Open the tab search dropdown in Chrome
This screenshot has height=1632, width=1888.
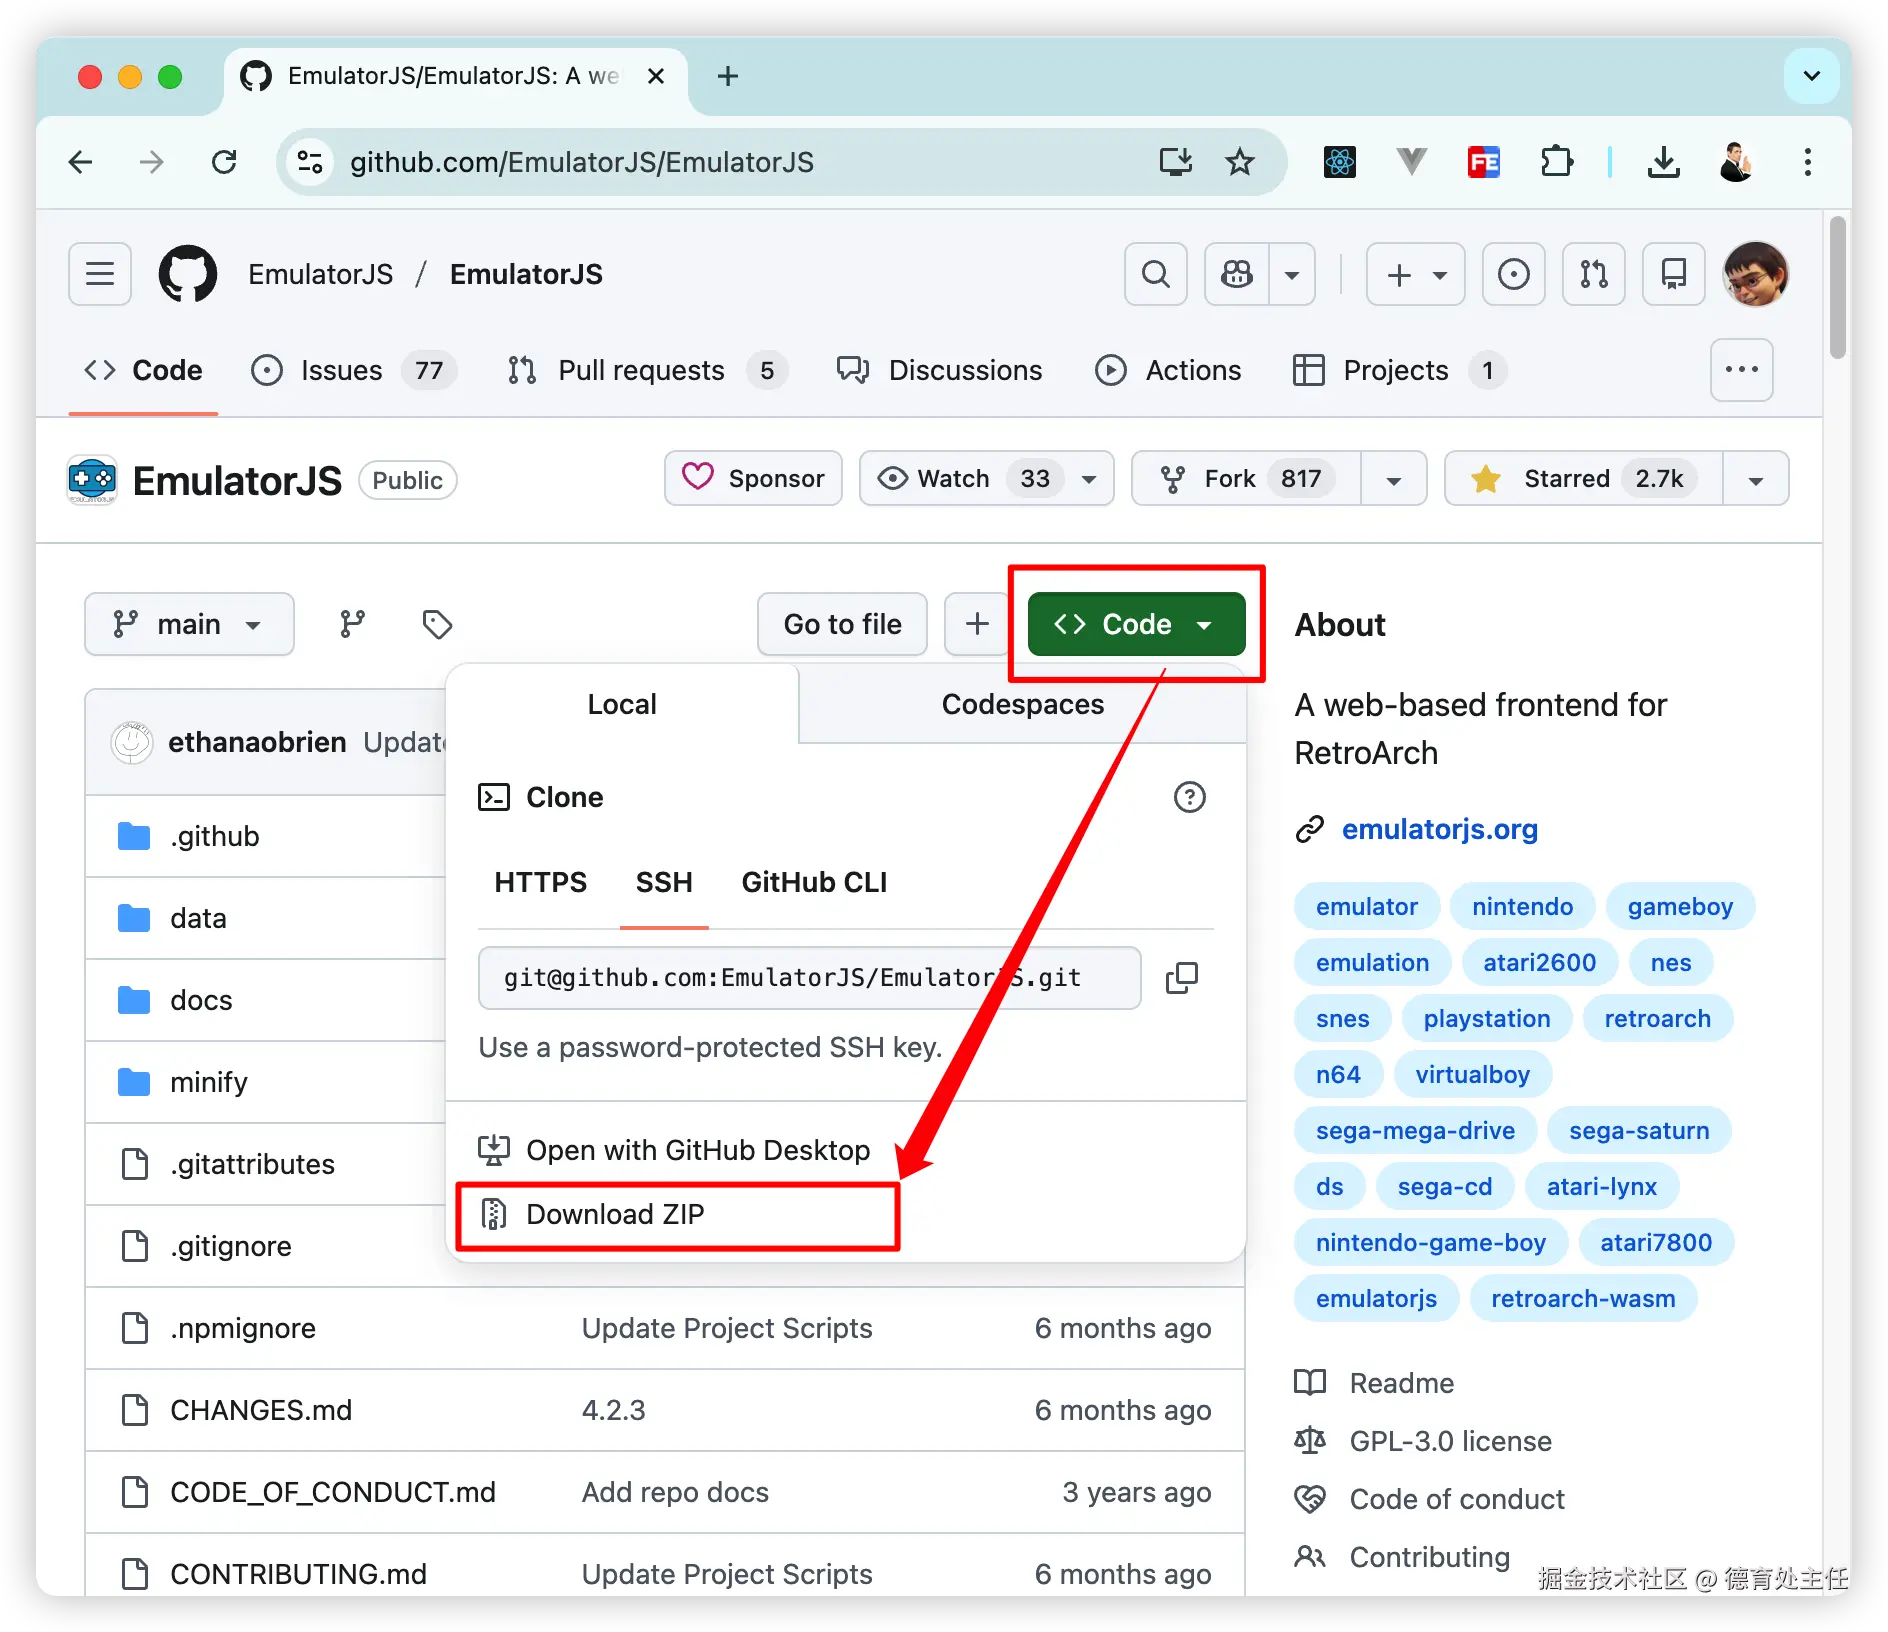1811,76
